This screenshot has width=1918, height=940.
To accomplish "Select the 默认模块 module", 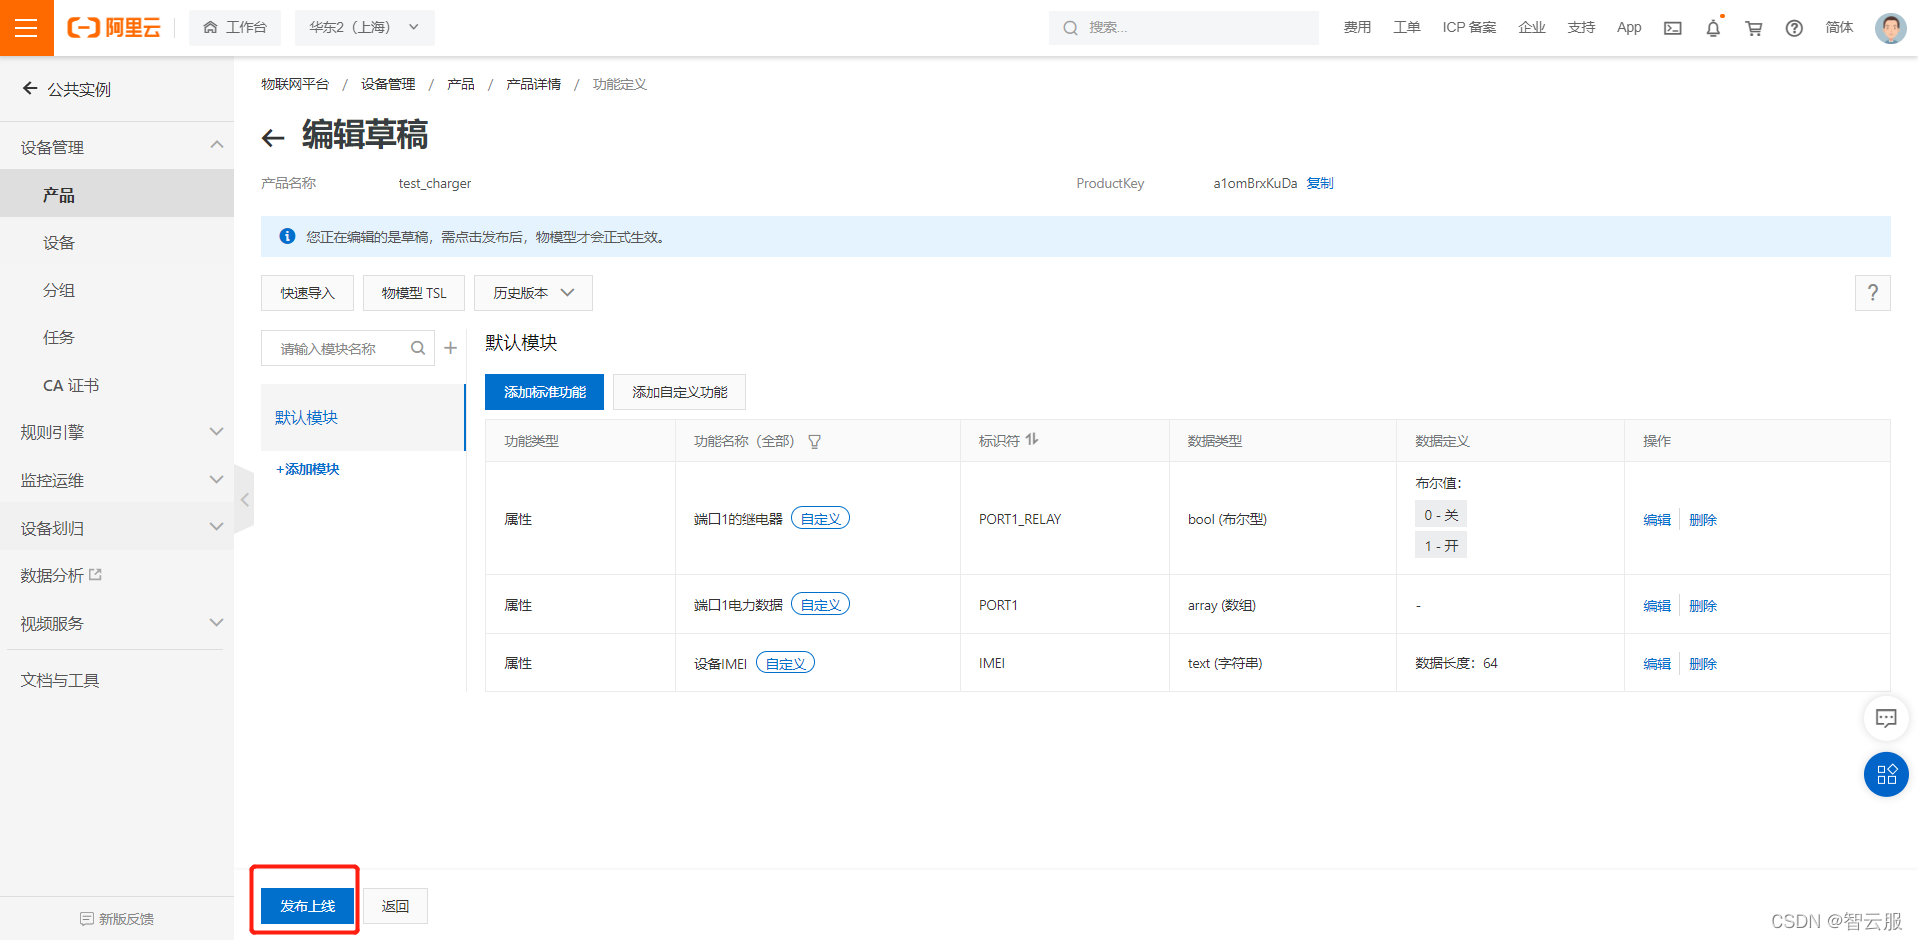I will [x=363, y=417].
